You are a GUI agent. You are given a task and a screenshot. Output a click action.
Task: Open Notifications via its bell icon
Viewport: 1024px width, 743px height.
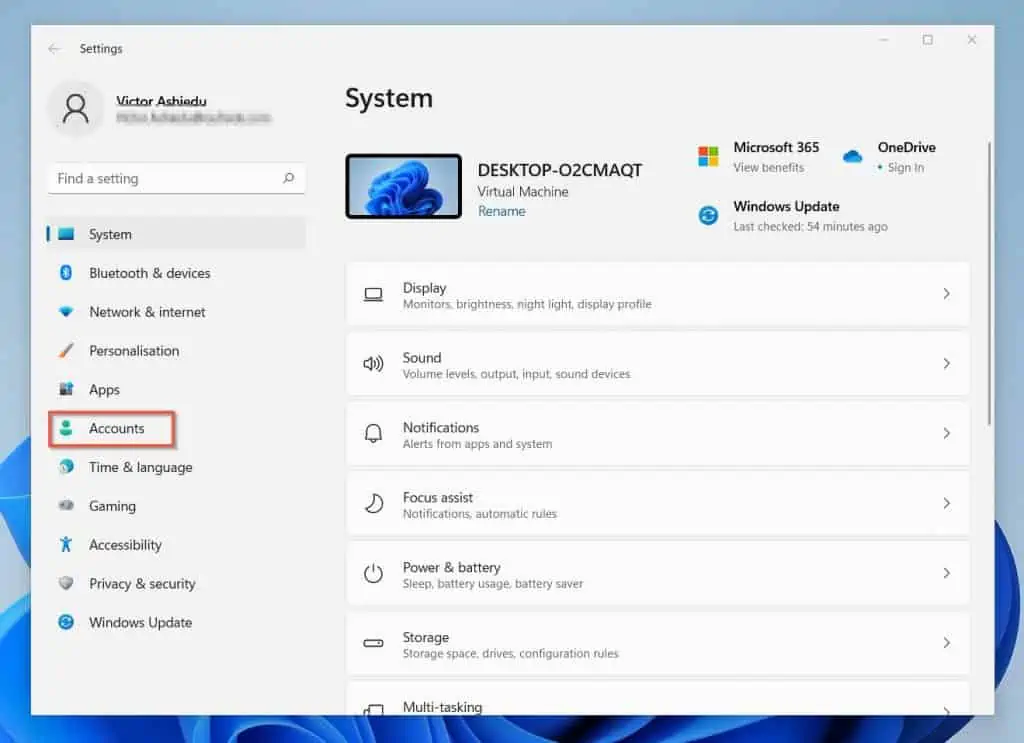click(x=374, y=434)
